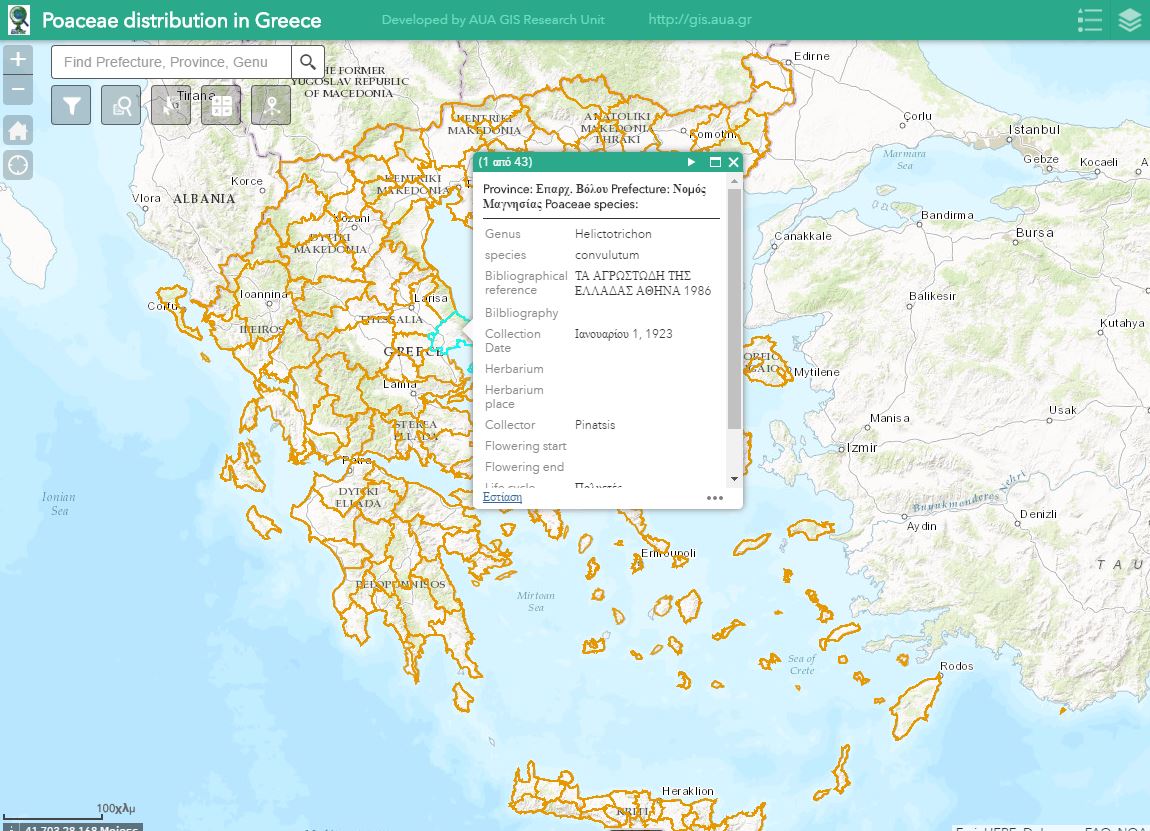The width and height of the screenshot is (1150, 831).
Task: Focus the Find Prefecture search field
Action: pos(171,62)
